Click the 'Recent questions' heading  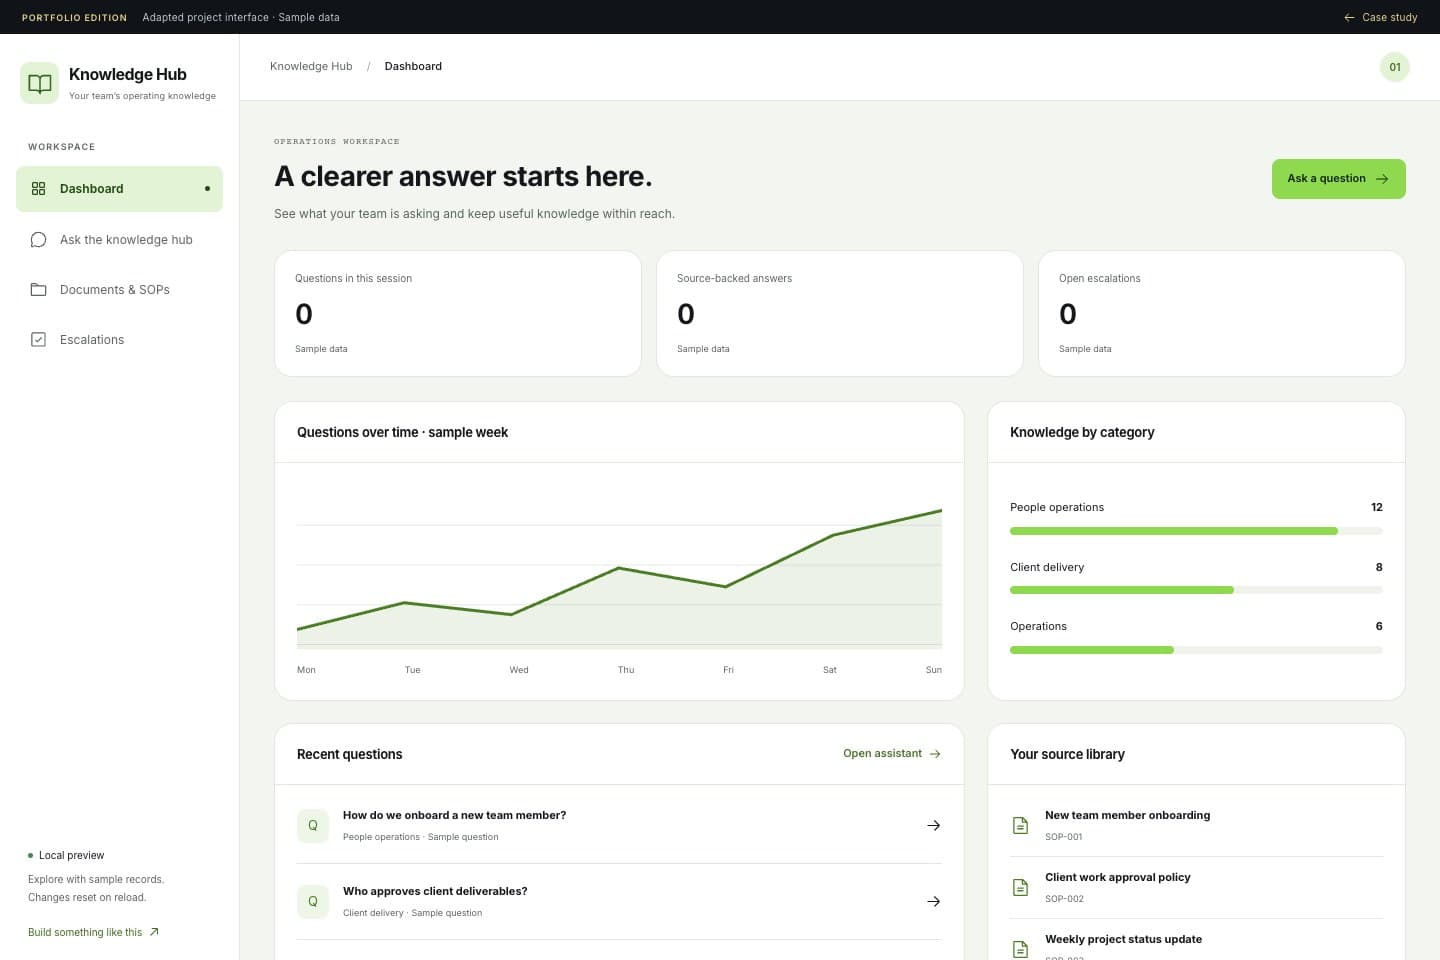click(349, 754)
